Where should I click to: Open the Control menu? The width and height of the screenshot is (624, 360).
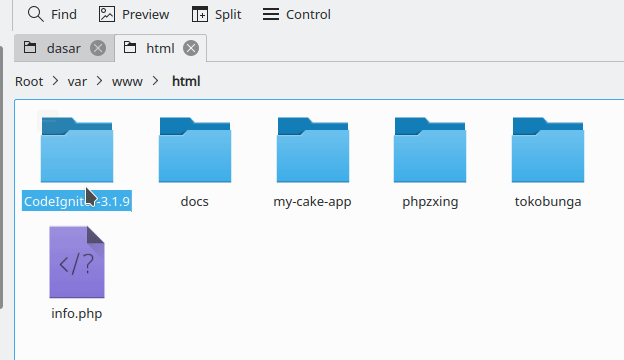click(296, 14)
